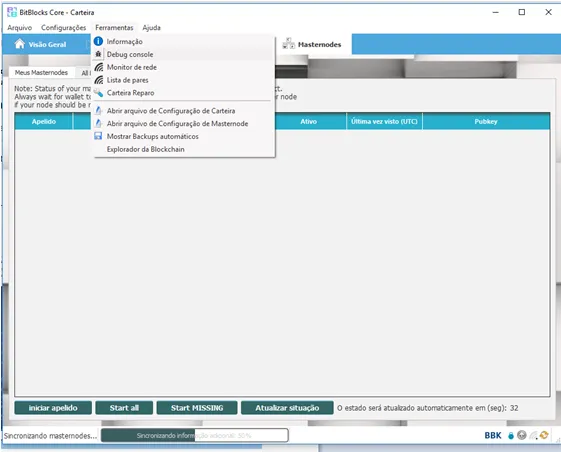Image resolution: width=561 pixels, height=452 pixels.
Task: Click the Start MISSING button
Action: tap(197, 408)
